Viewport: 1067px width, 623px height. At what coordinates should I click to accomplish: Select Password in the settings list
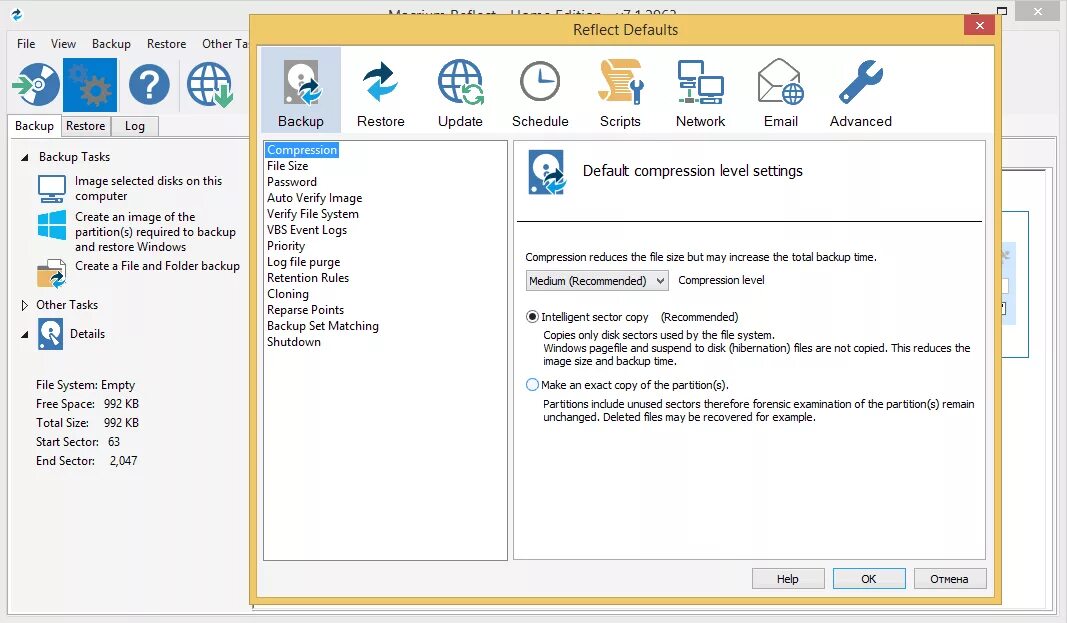click(x=292, y=182)
